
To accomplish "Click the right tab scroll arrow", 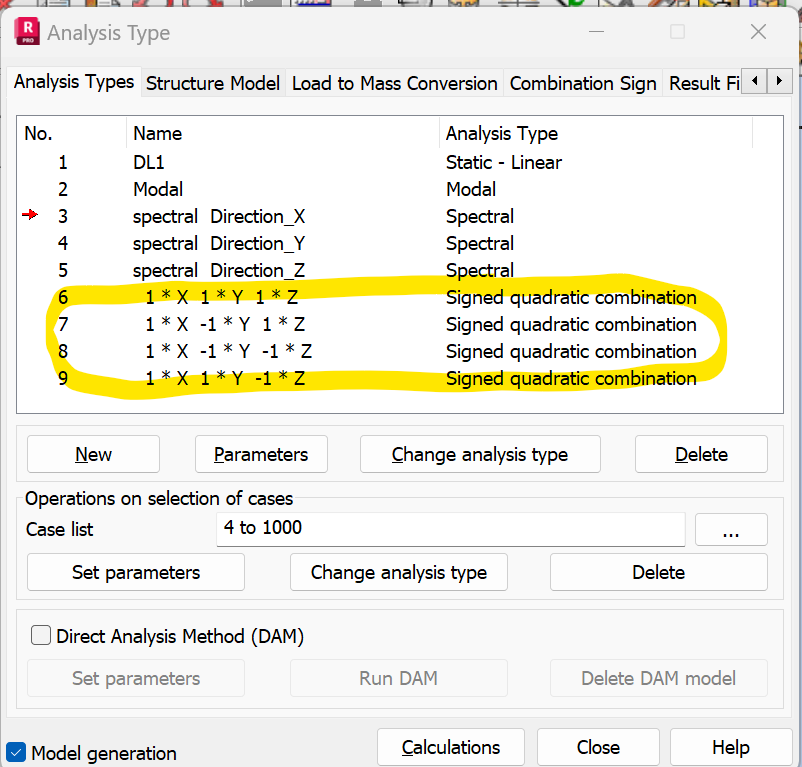I will 778,82.
